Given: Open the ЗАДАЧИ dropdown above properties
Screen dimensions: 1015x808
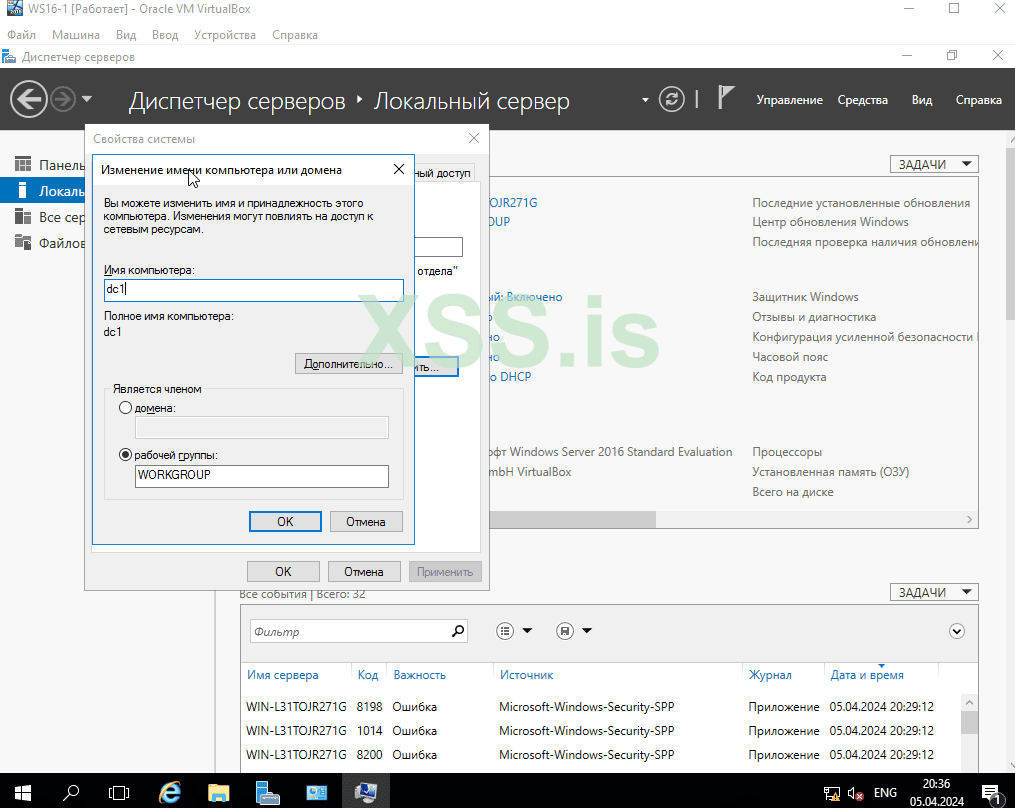Looking at the screenshot, I should pos(933,165).
